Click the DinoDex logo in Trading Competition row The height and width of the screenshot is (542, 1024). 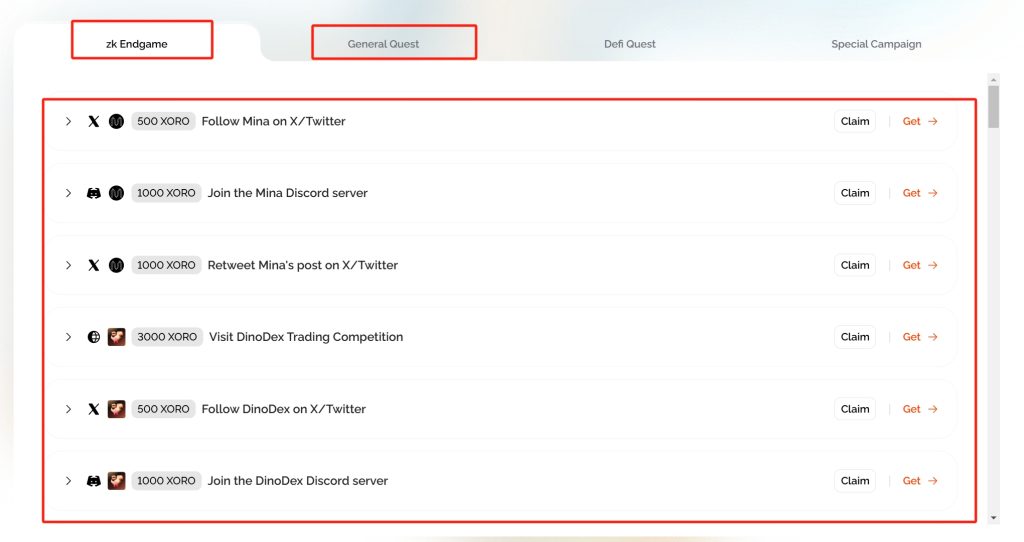(116, 337)
